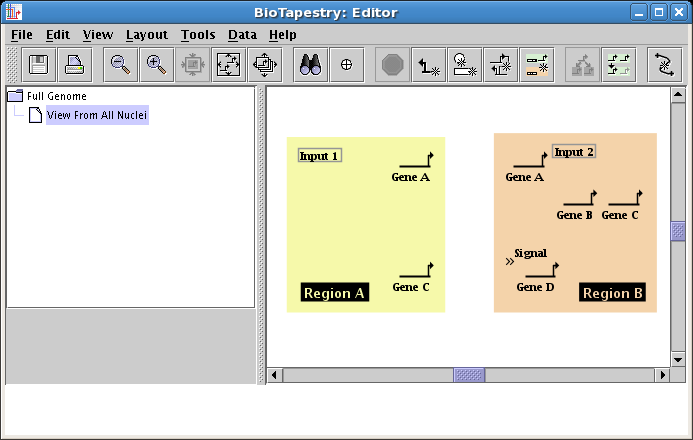
Task: Click the vertical scrollbar down arrow
Action: pyautogui.click(x=678, y=359)
